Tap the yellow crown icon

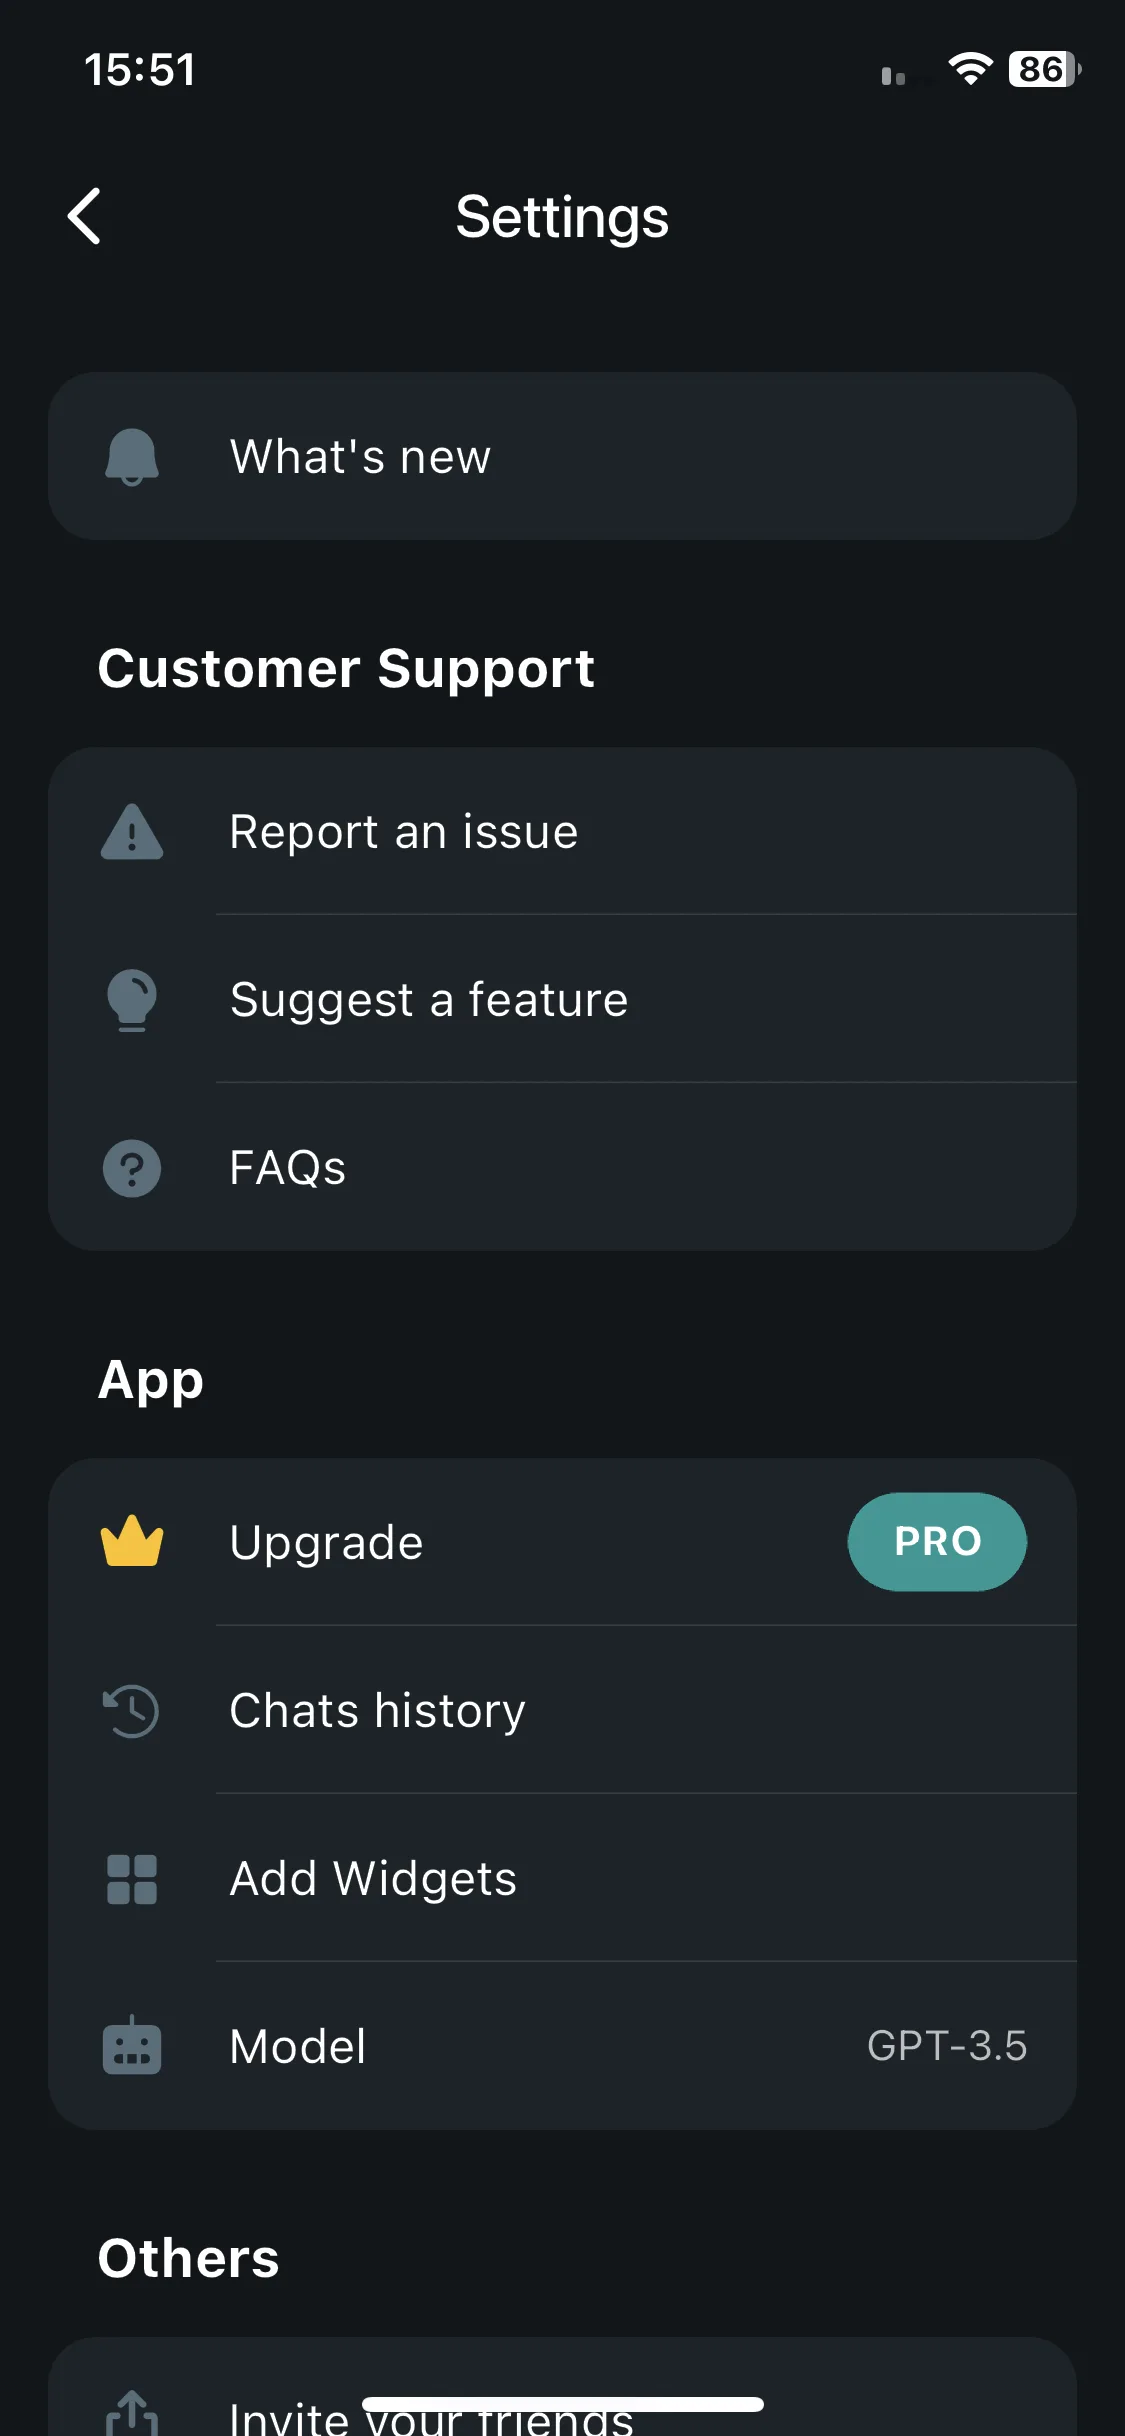click(132, 1541)
